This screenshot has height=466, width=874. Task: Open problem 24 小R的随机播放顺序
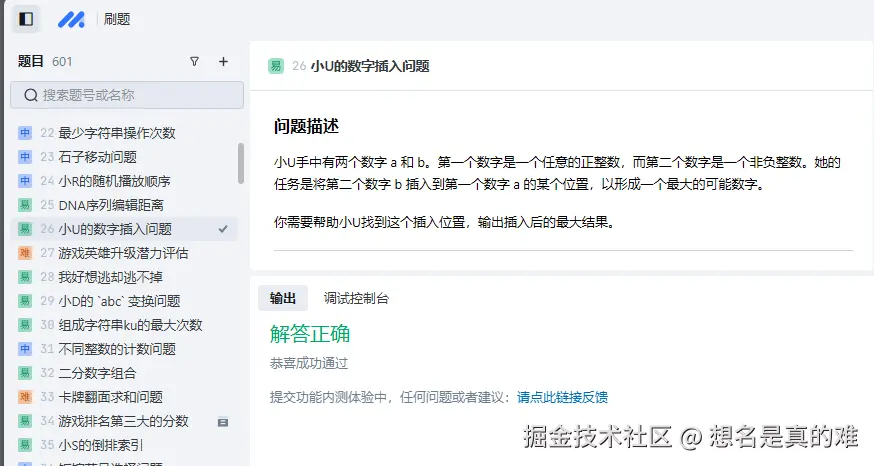(x=124, y=181)
